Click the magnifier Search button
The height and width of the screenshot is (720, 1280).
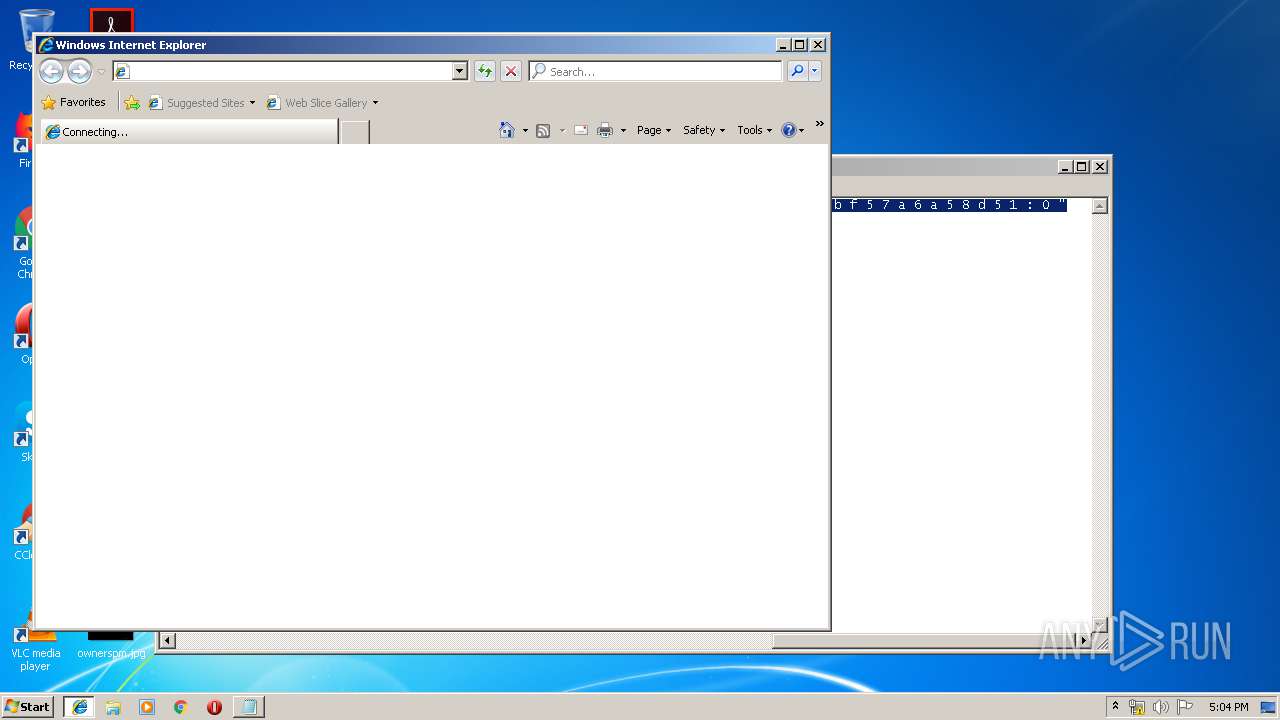(797, 71)
